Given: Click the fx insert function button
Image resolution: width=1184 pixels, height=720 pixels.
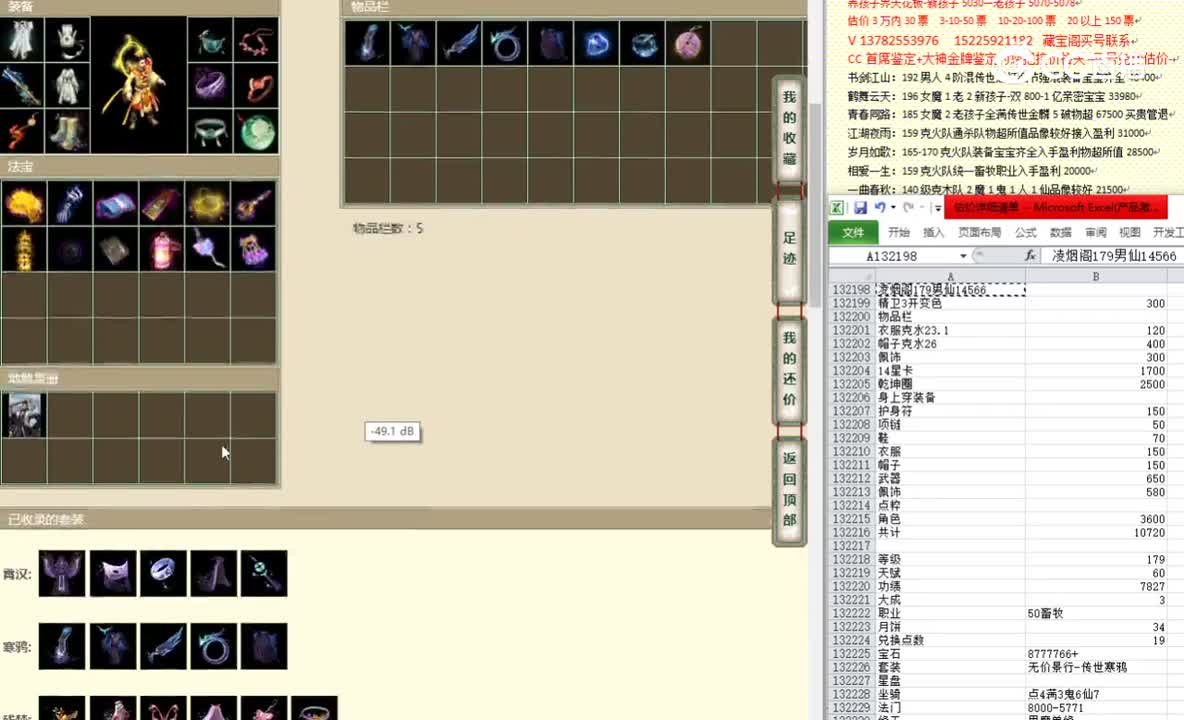Looking at the screenshot, I should (1030, 256).
